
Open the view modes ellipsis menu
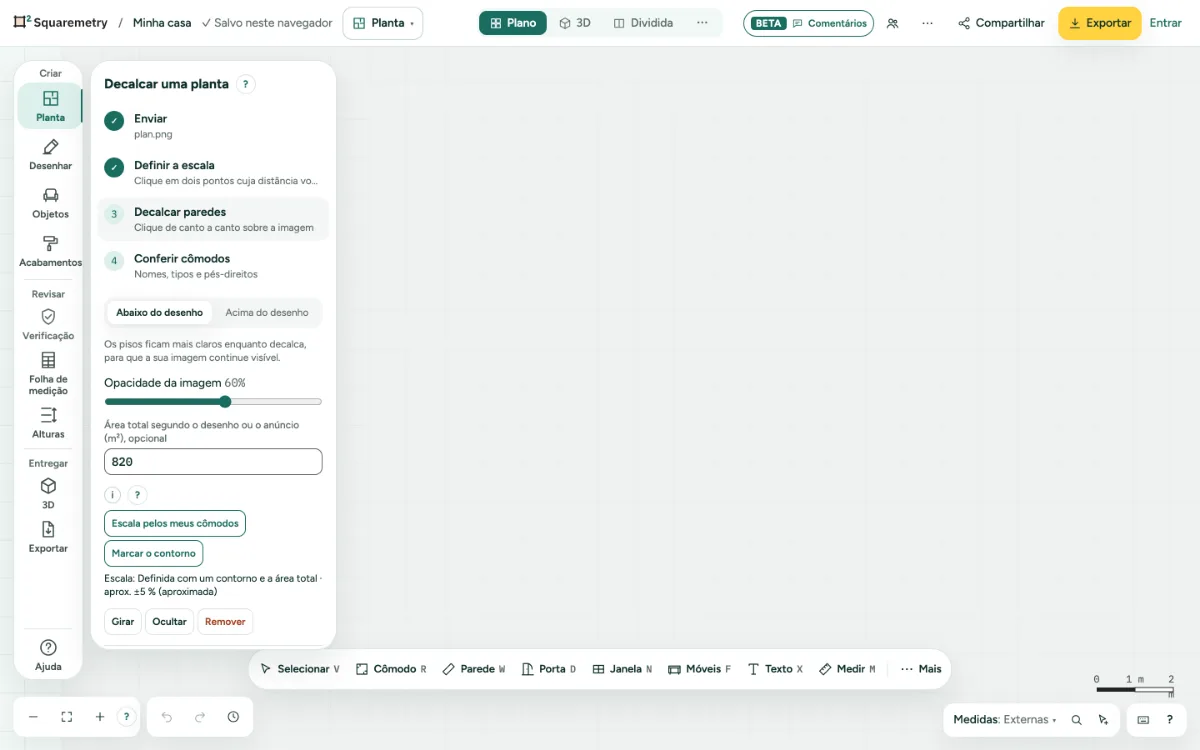click(x=702, y=23)
